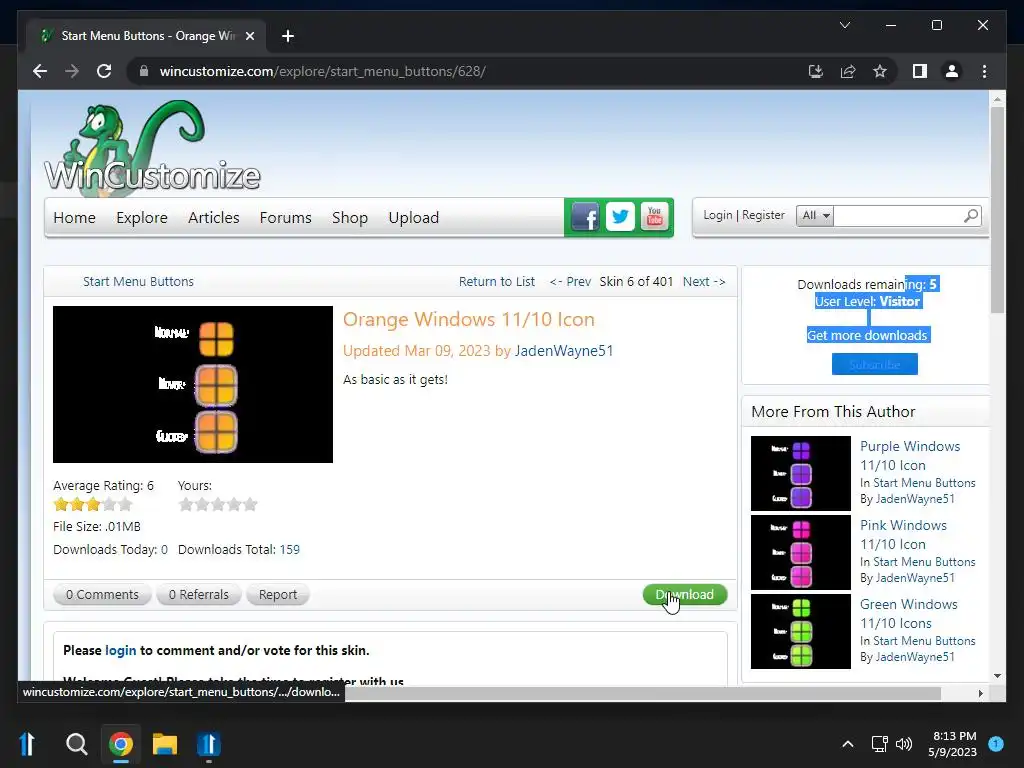This screenshot has height=768, width=1024.
Task: Open the Start button on the taskbar
Action: [27, 743]
